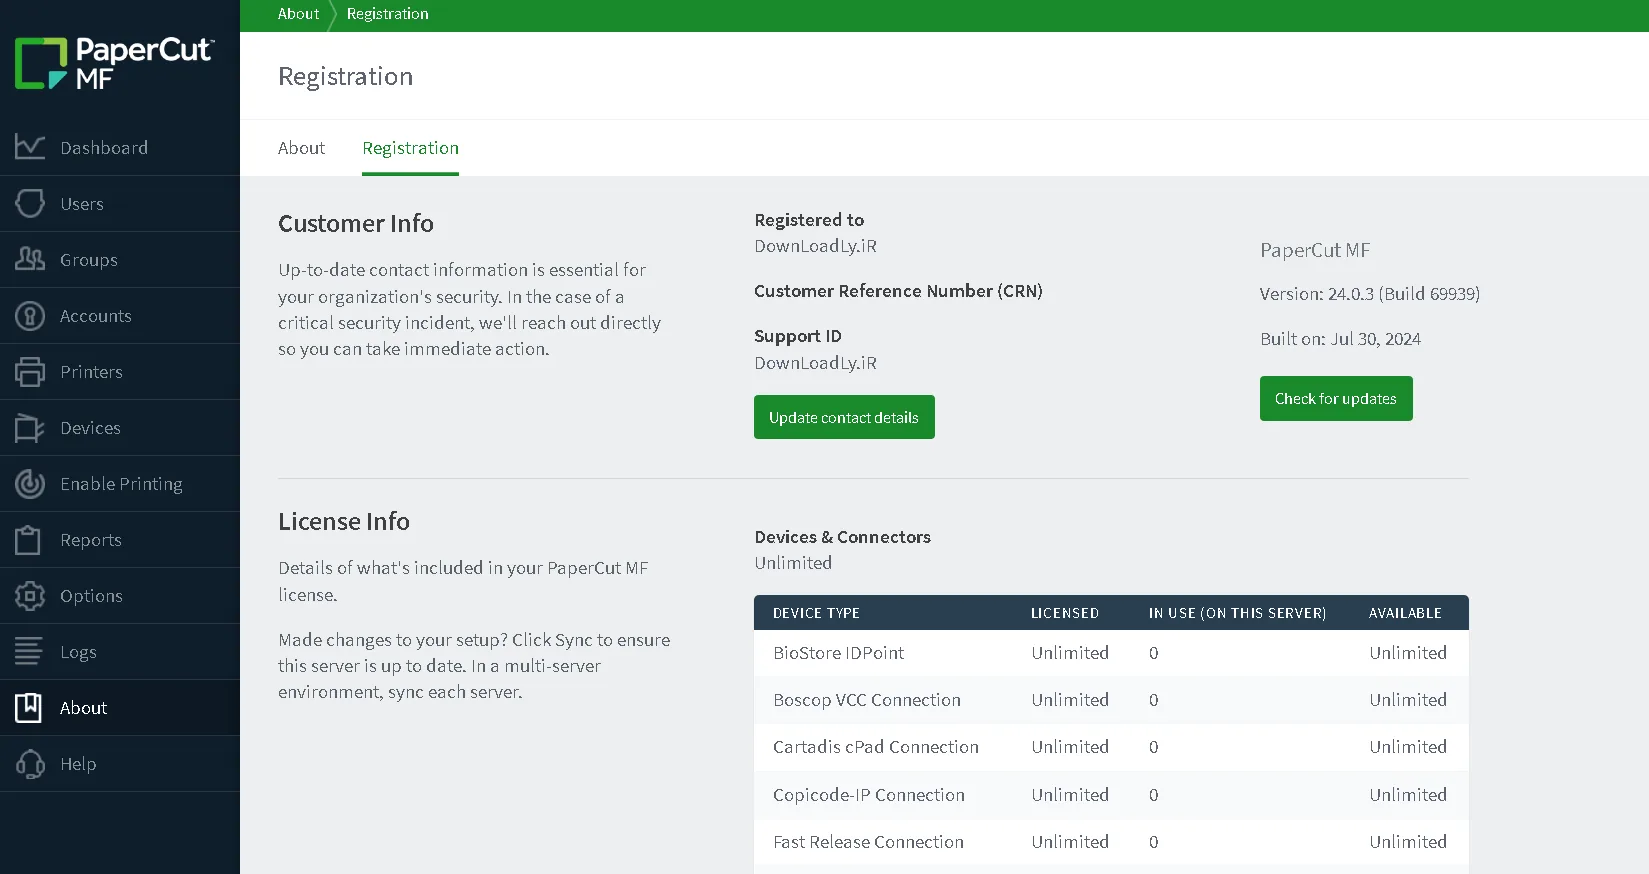Click the About breadcrumb link

coord(298,14)
